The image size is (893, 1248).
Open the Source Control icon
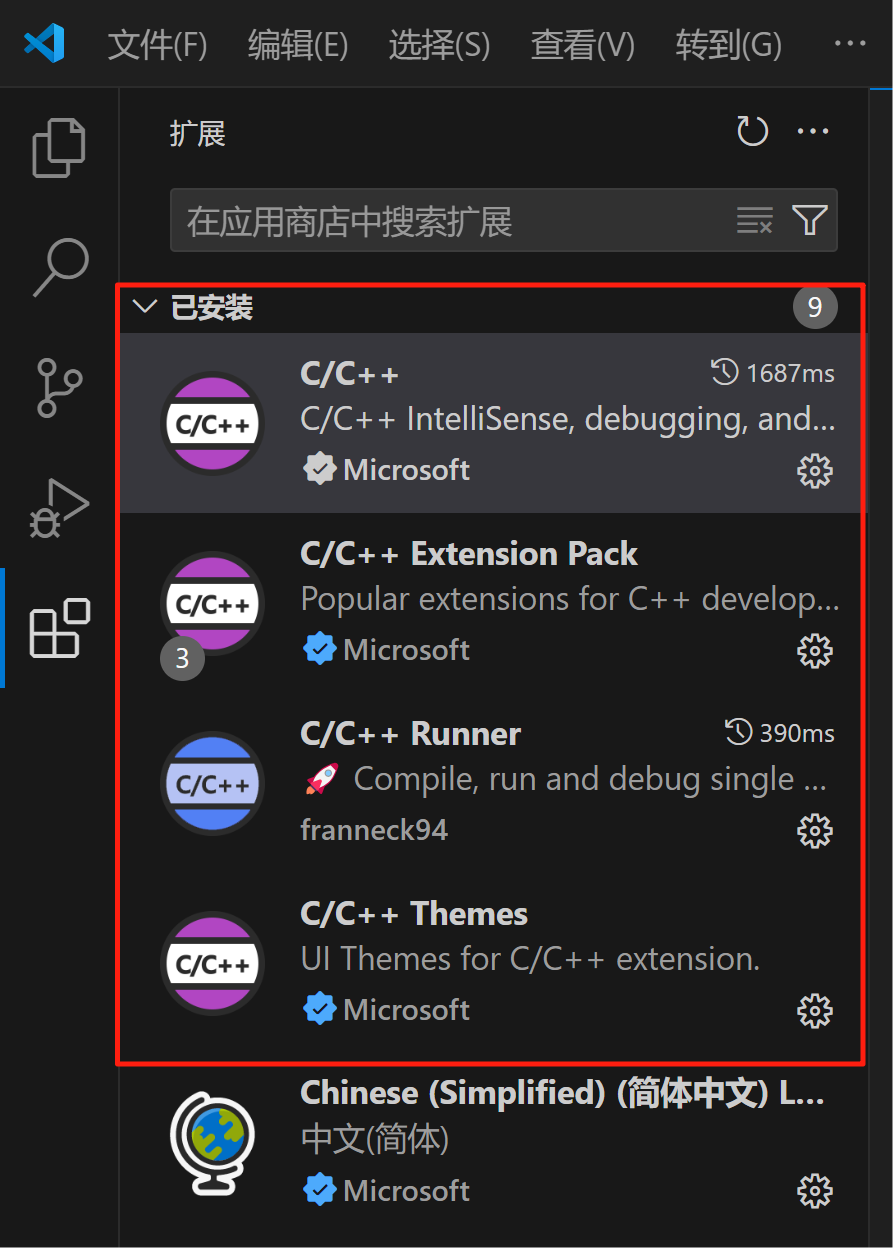click(x=59, y=388)
